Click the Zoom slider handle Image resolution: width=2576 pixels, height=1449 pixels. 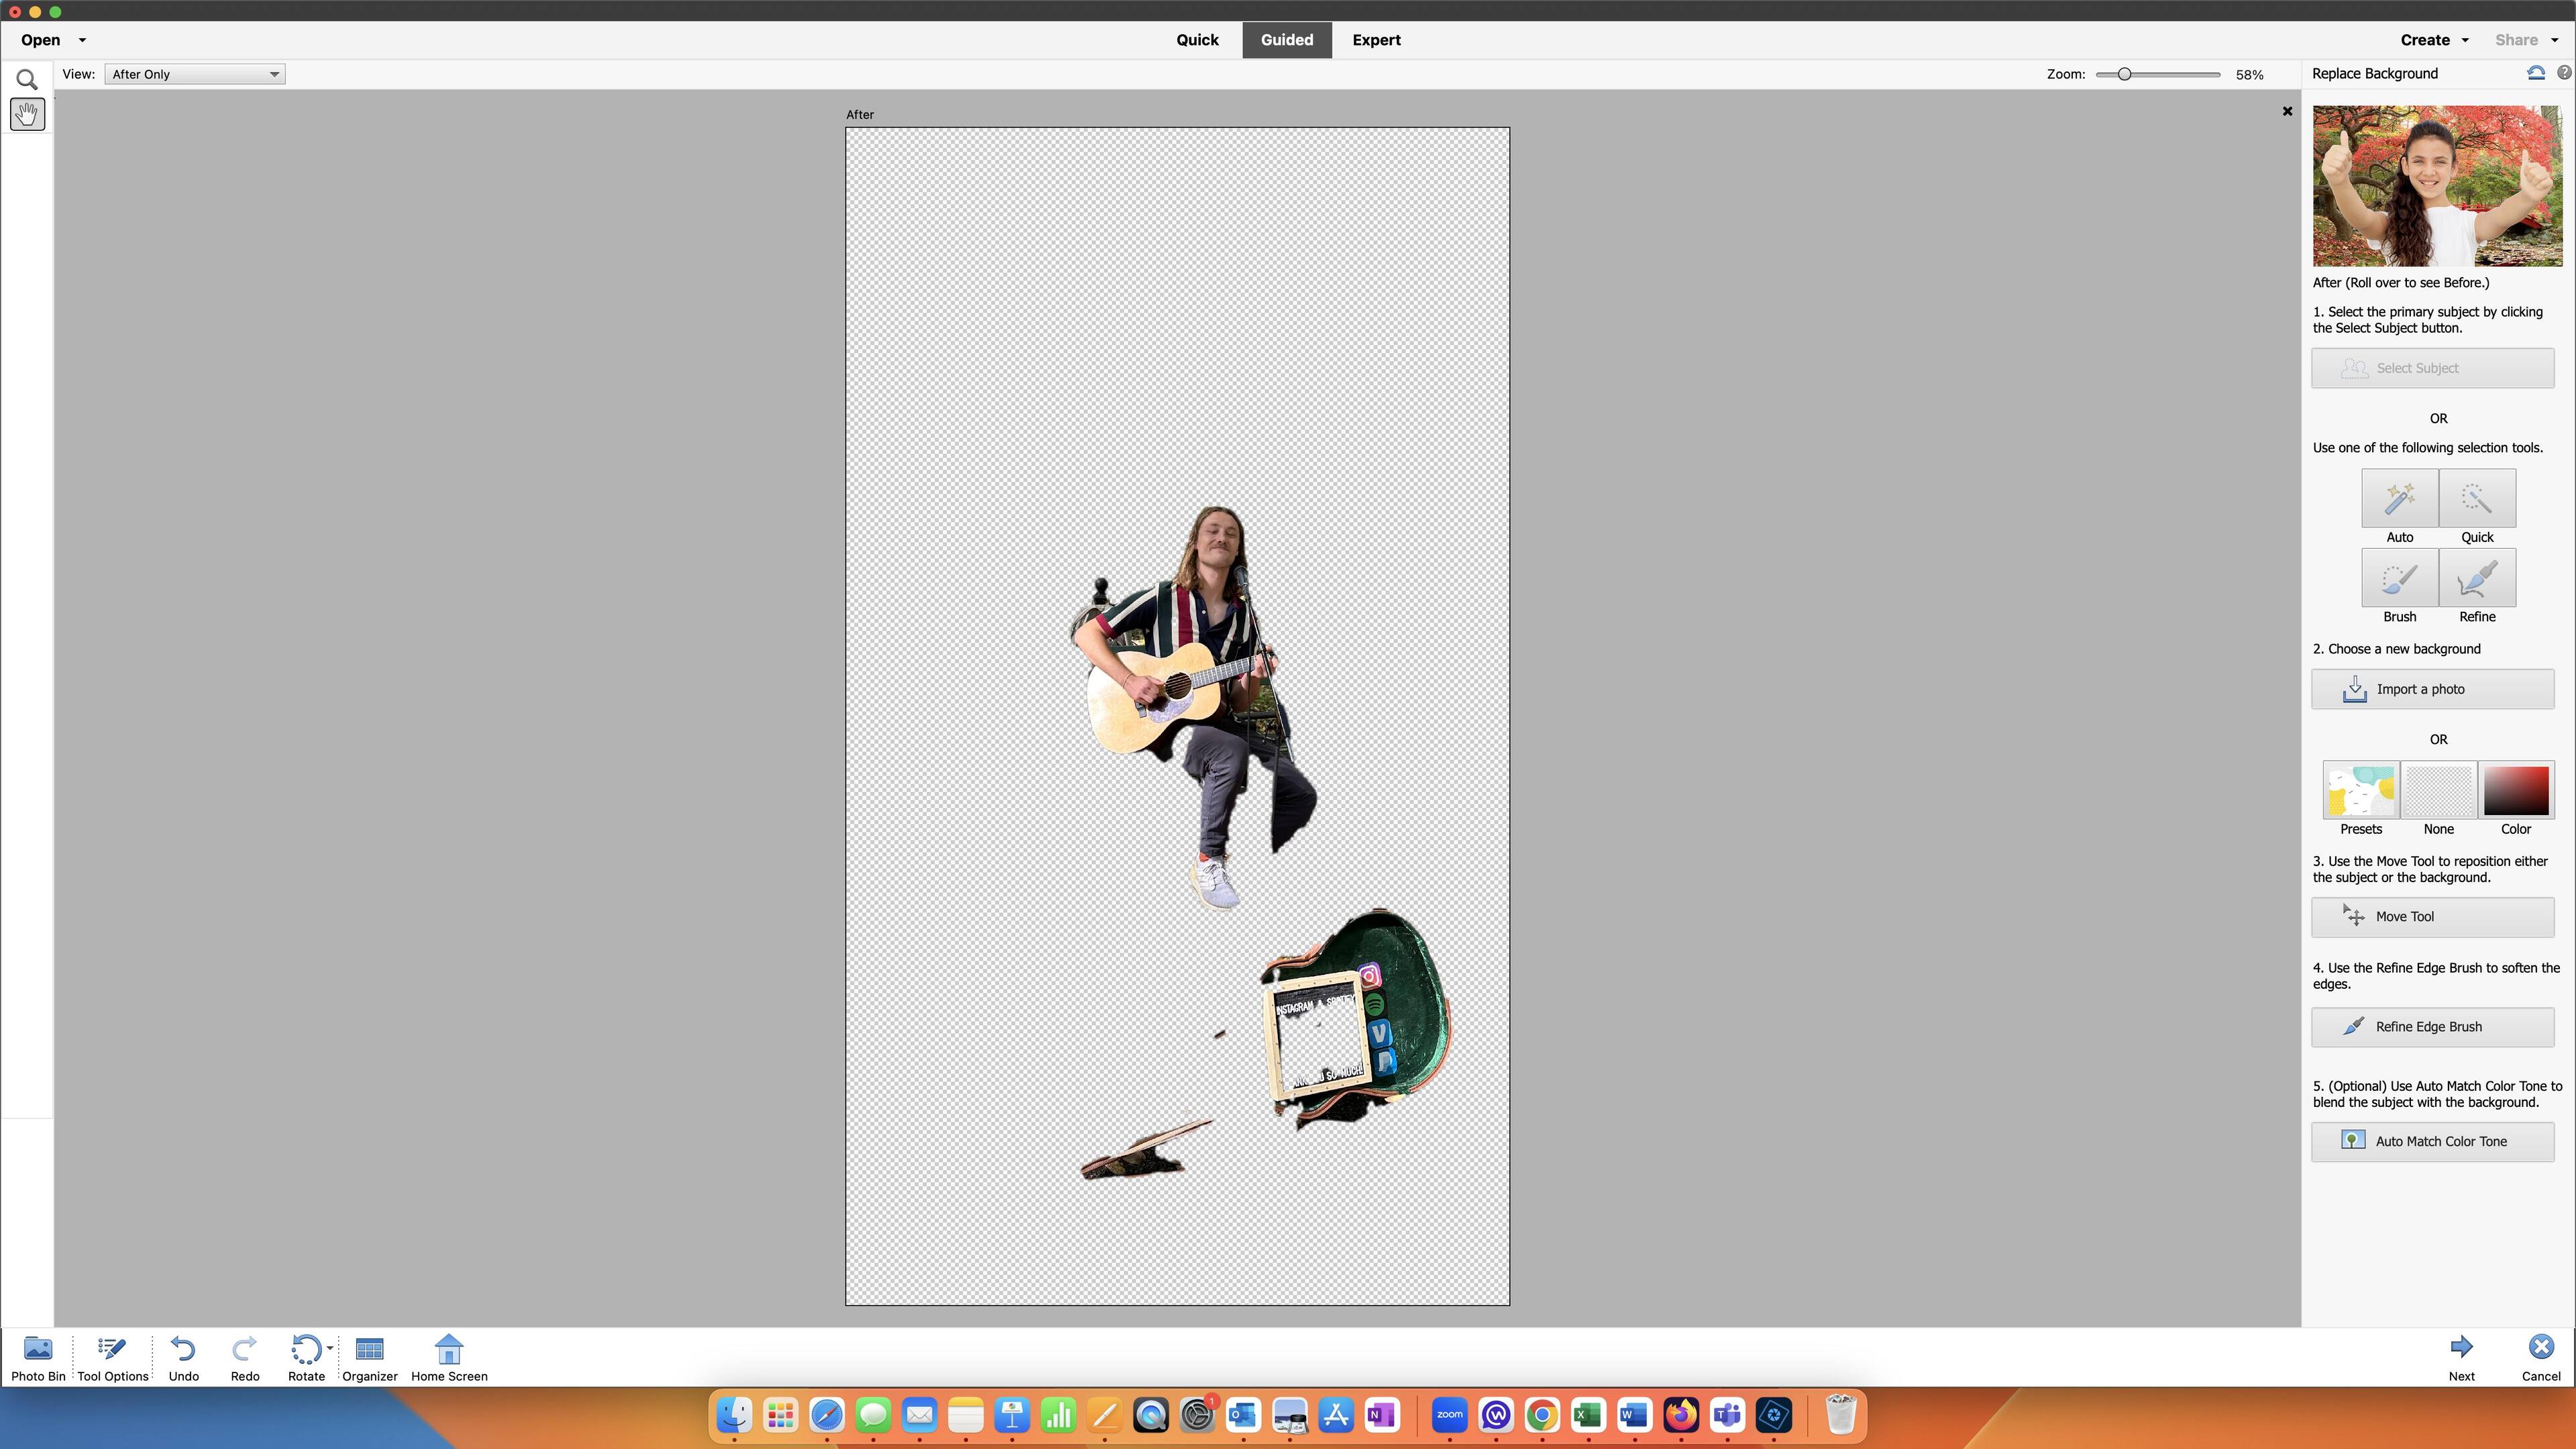coord(2124,74)
